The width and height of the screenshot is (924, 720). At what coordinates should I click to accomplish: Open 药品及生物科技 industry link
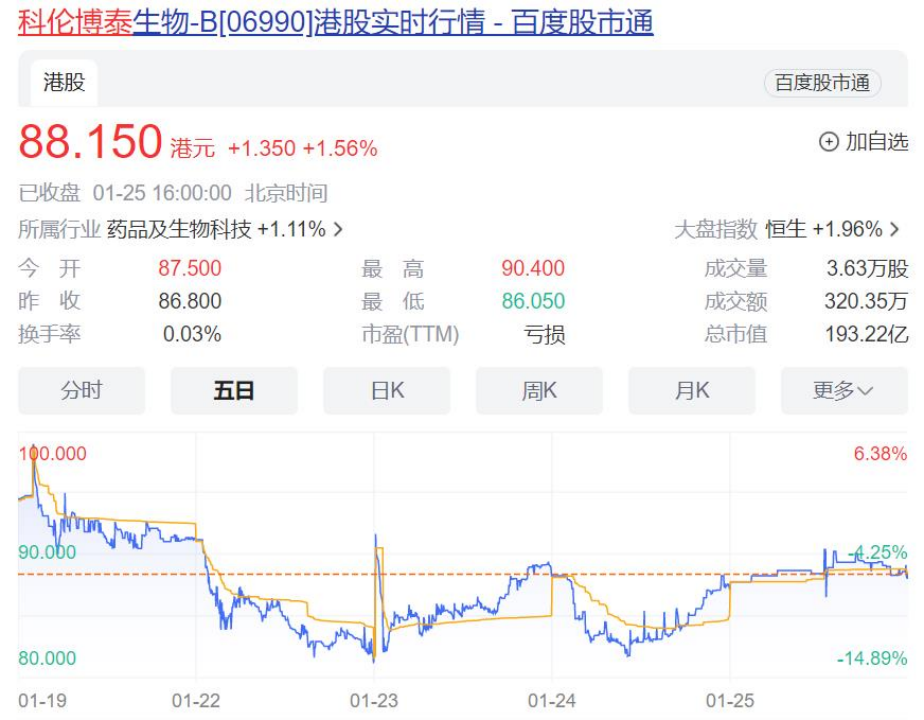point(179,229)
